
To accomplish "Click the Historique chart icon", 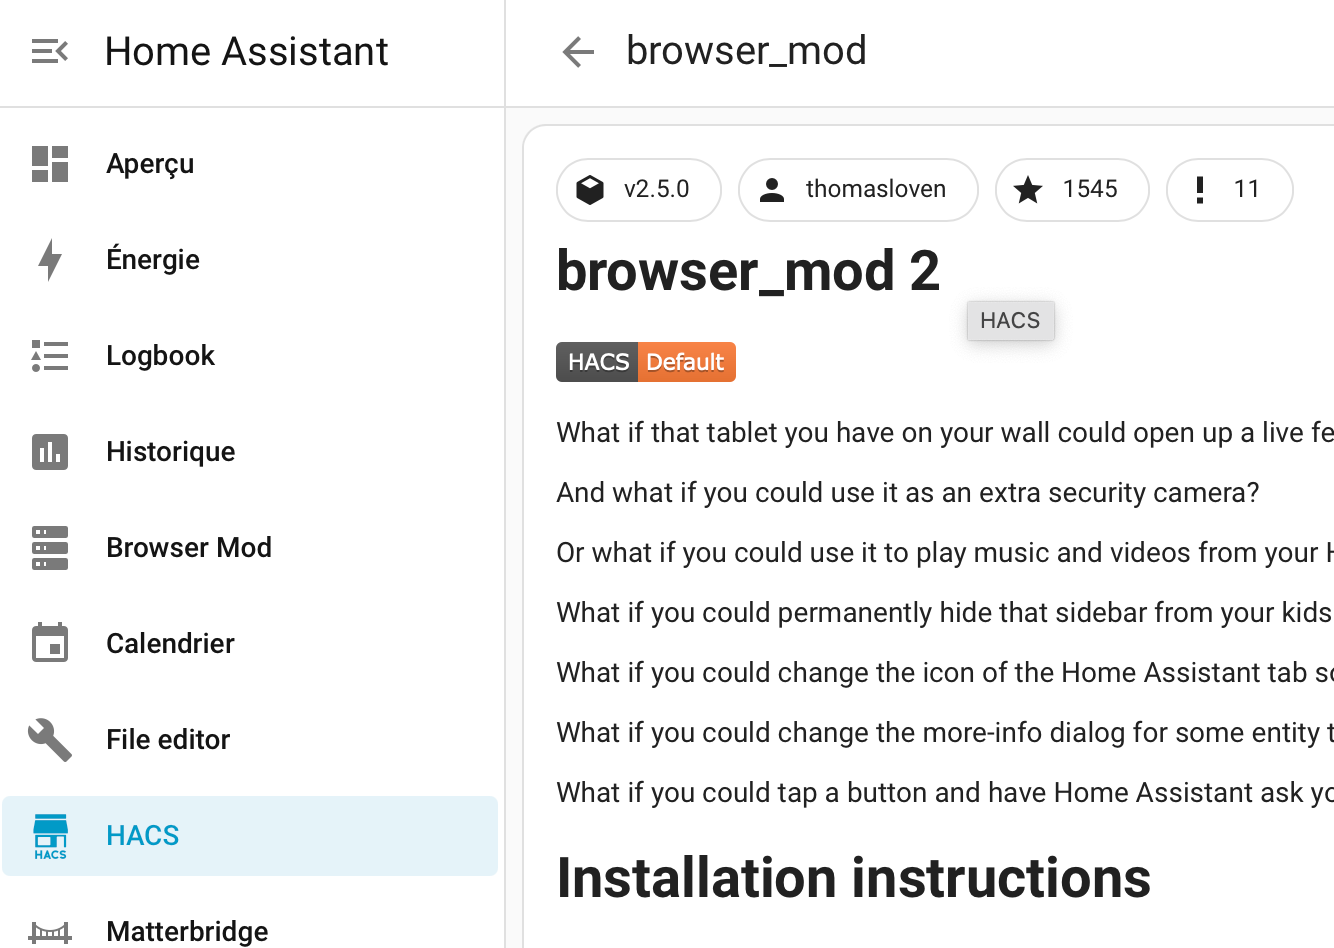I will pyautogui.click(x=49, y=452).
